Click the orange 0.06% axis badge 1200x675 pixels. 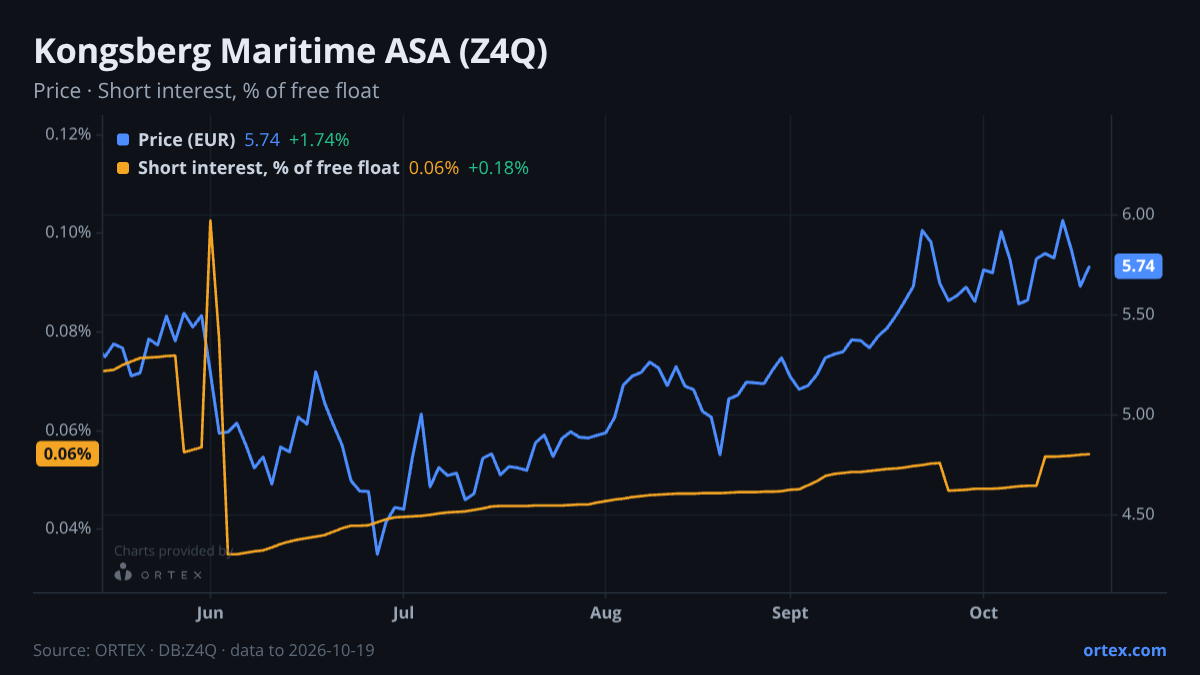pyautogui.click(x=69, y=454)
